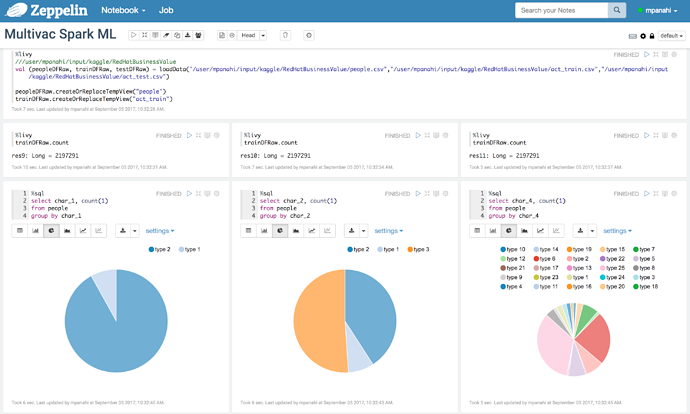690x414 pixels.
Task: Open keyboard shortcuts list icon
Action: (x=633, y=36)
